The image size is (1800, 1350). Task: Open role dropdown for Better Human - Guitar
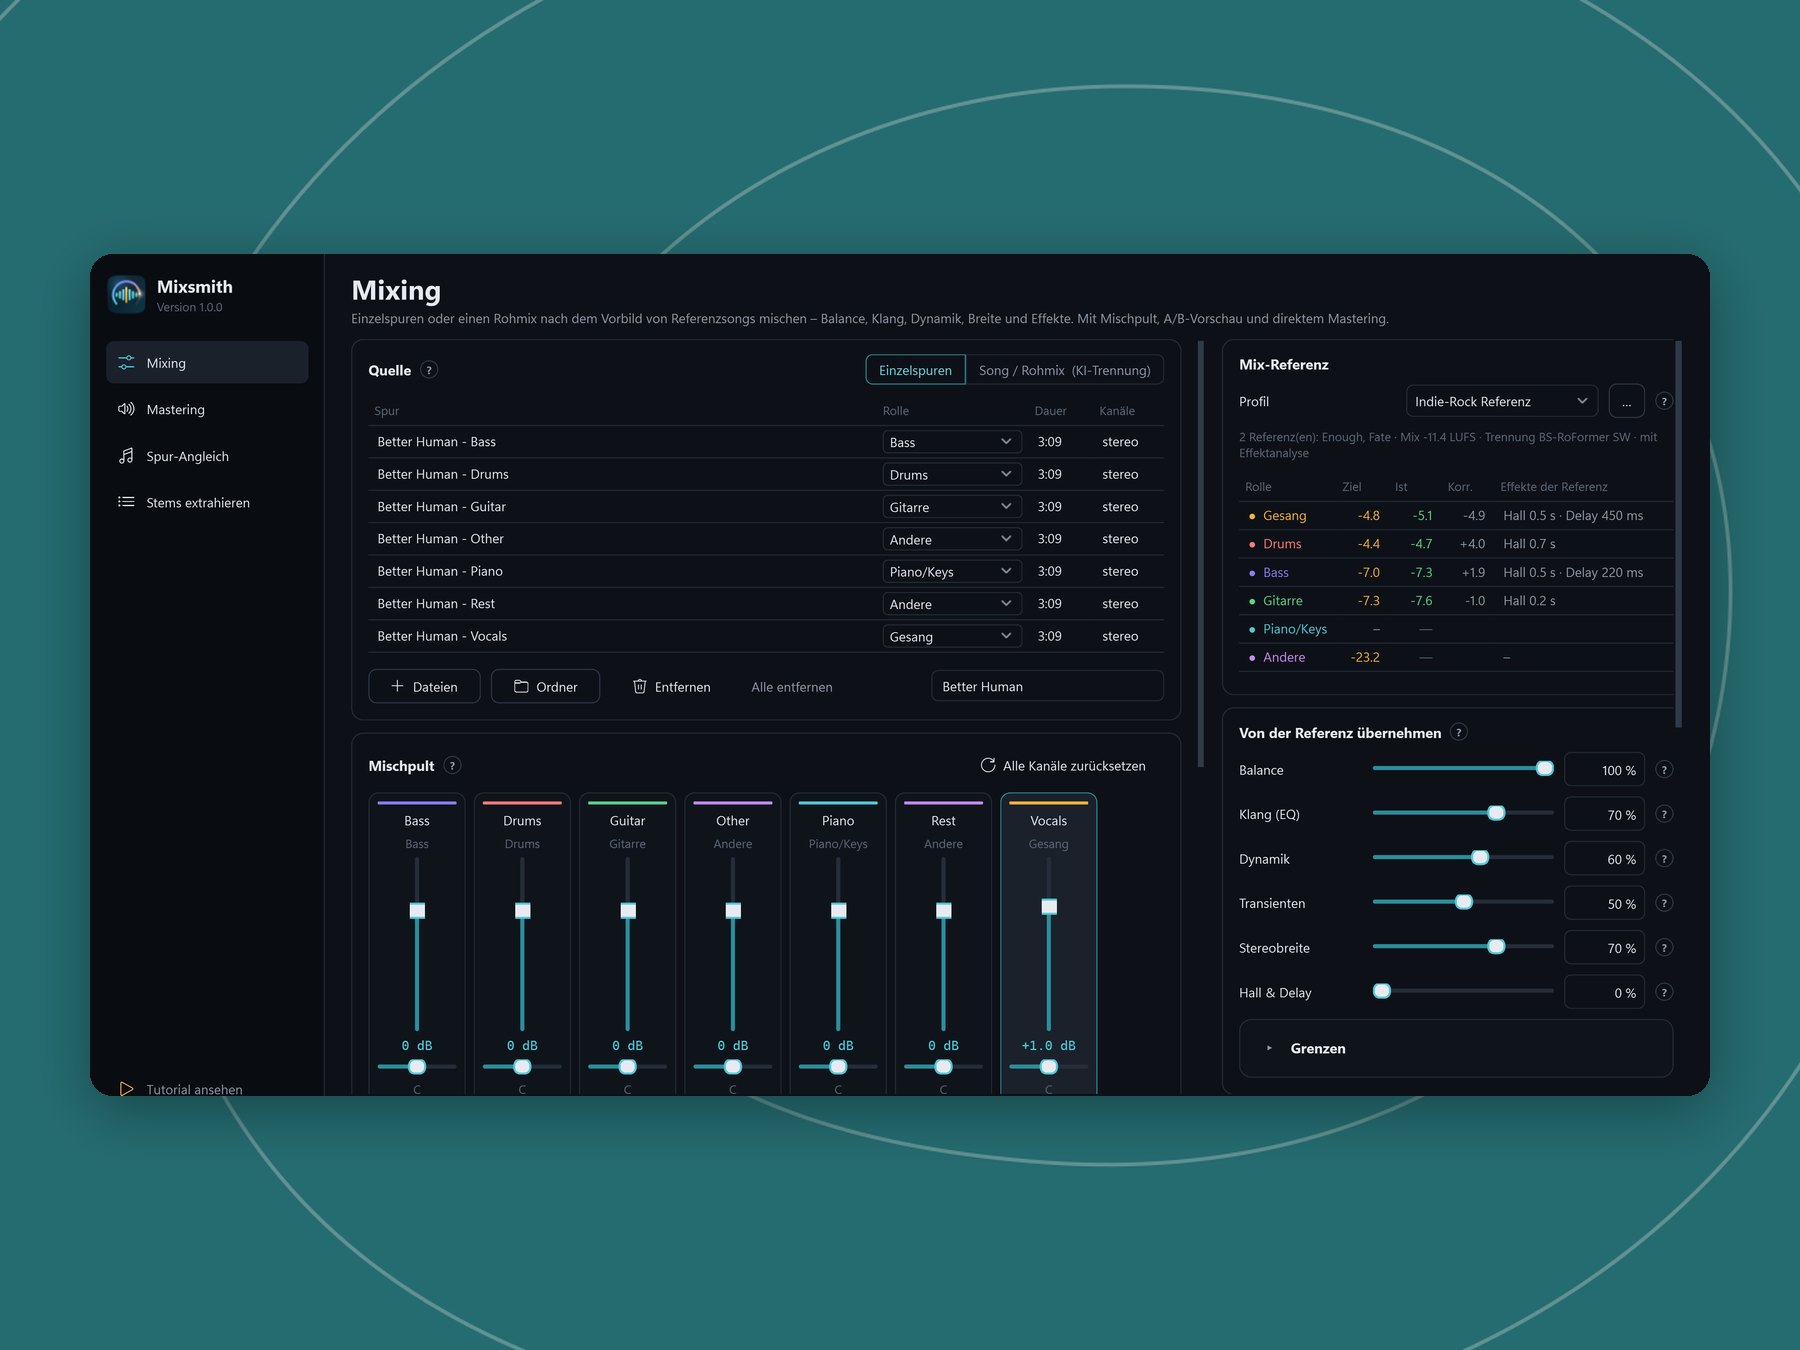[x=951, y=507]
